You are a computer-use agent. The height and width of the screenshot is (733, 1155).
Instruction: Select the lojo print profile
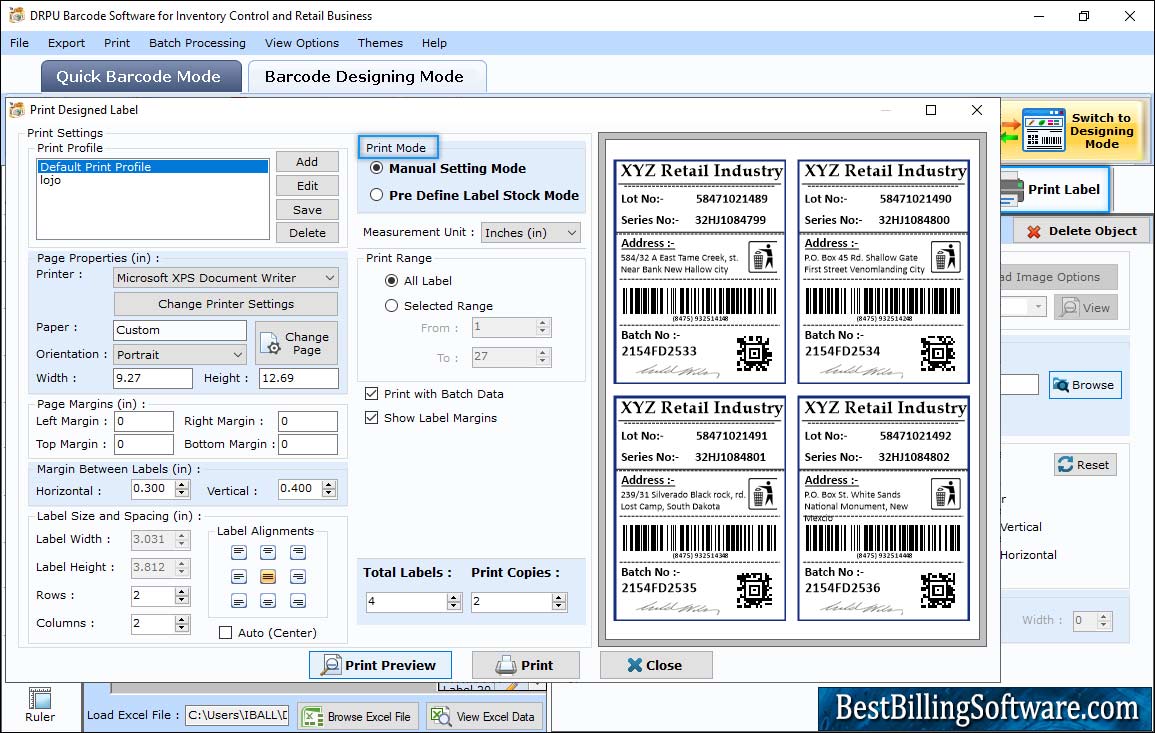152,180
